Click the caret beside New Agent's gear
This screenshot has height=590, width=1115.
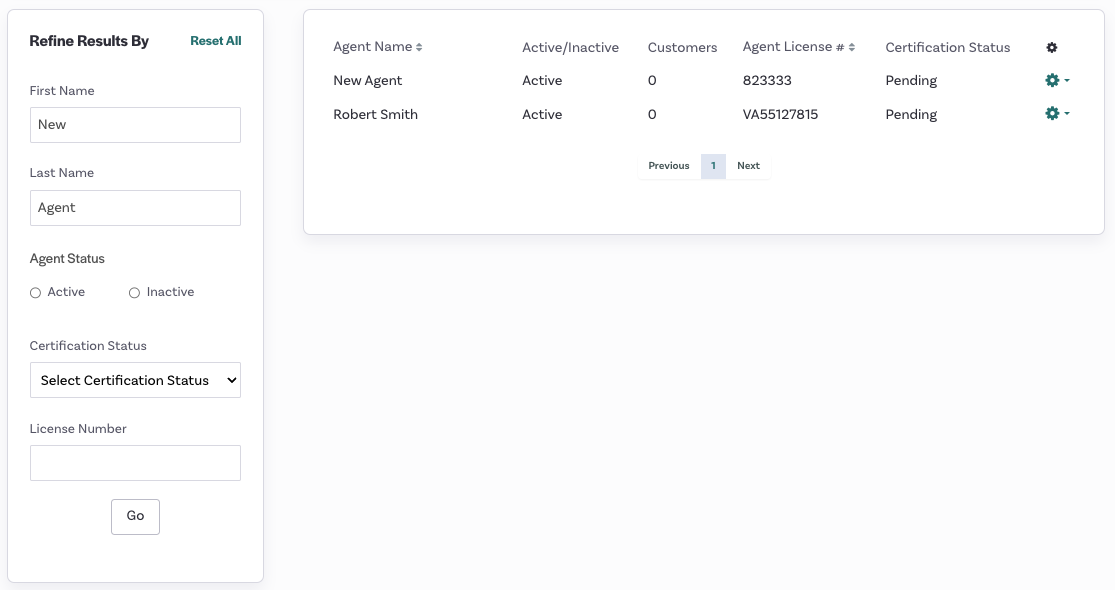1067,80
